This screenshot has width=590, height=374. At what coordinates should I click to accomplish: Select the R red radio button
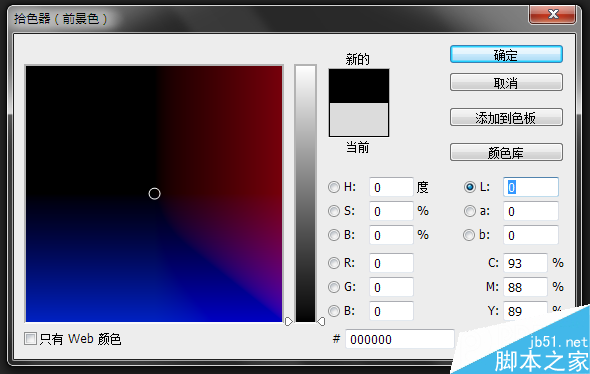pos(334,263)
